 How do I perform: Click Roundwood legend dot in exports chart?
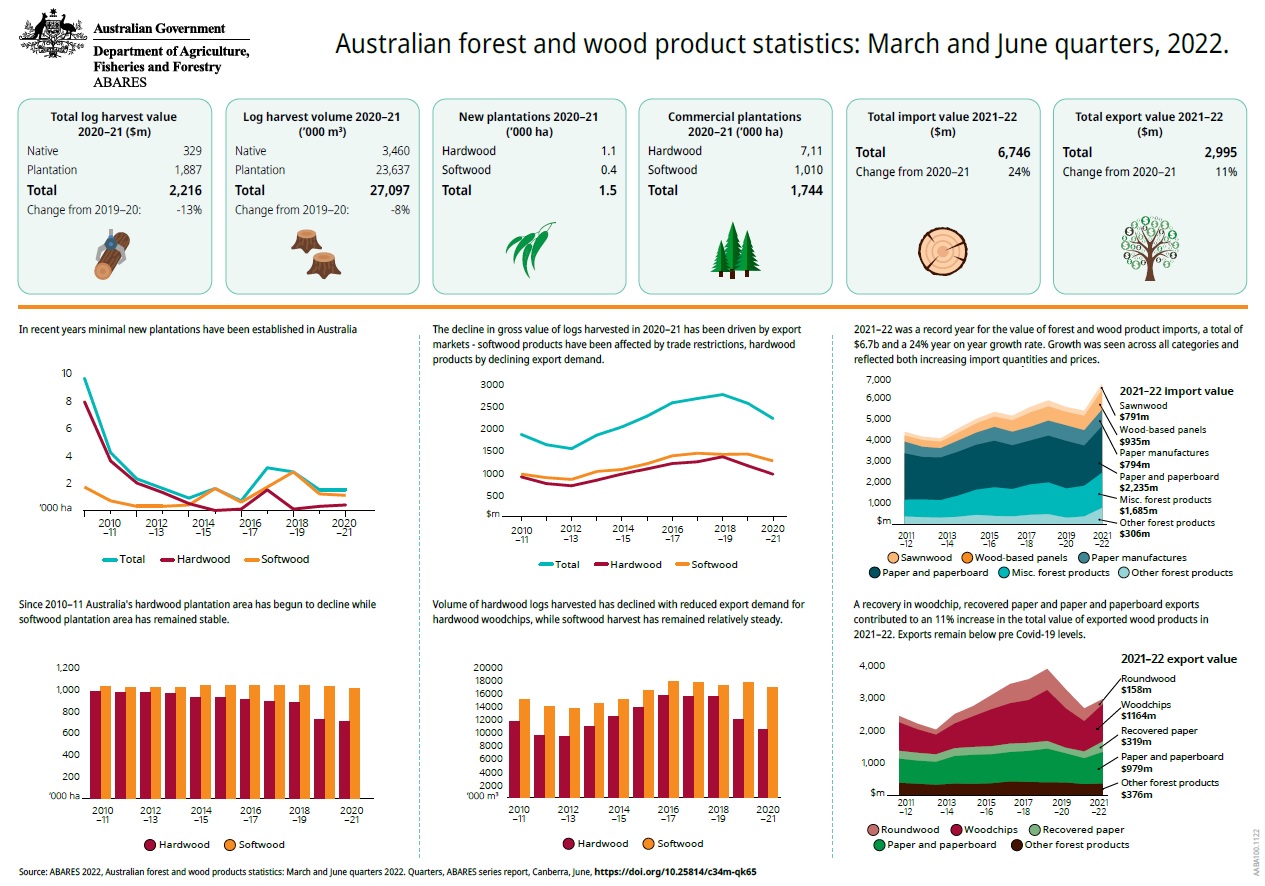873,829
